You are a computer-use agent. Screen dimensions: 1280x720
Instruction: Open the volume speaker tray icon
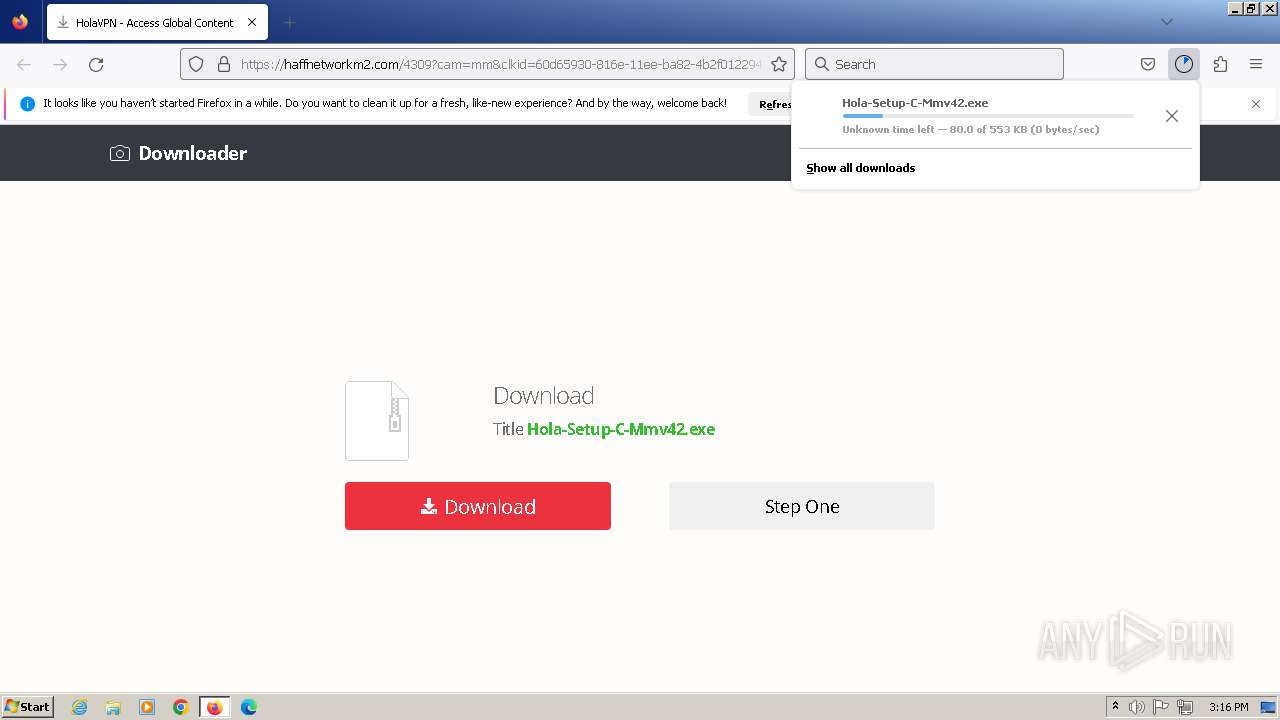(1137, 707)
